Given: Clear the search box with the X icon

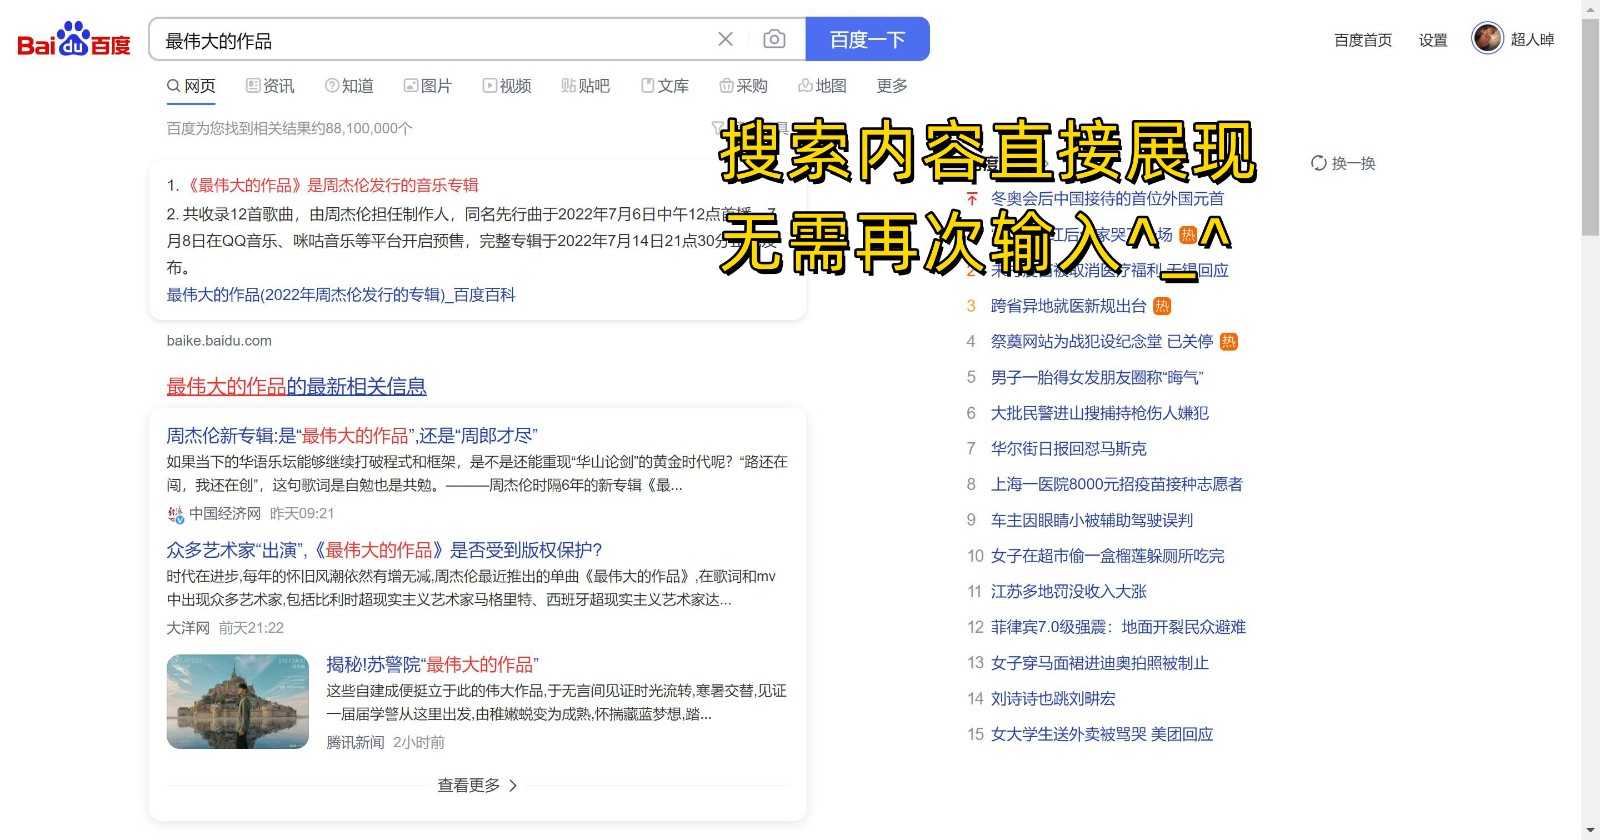Looking at the screenshot, I should point(726,39).
